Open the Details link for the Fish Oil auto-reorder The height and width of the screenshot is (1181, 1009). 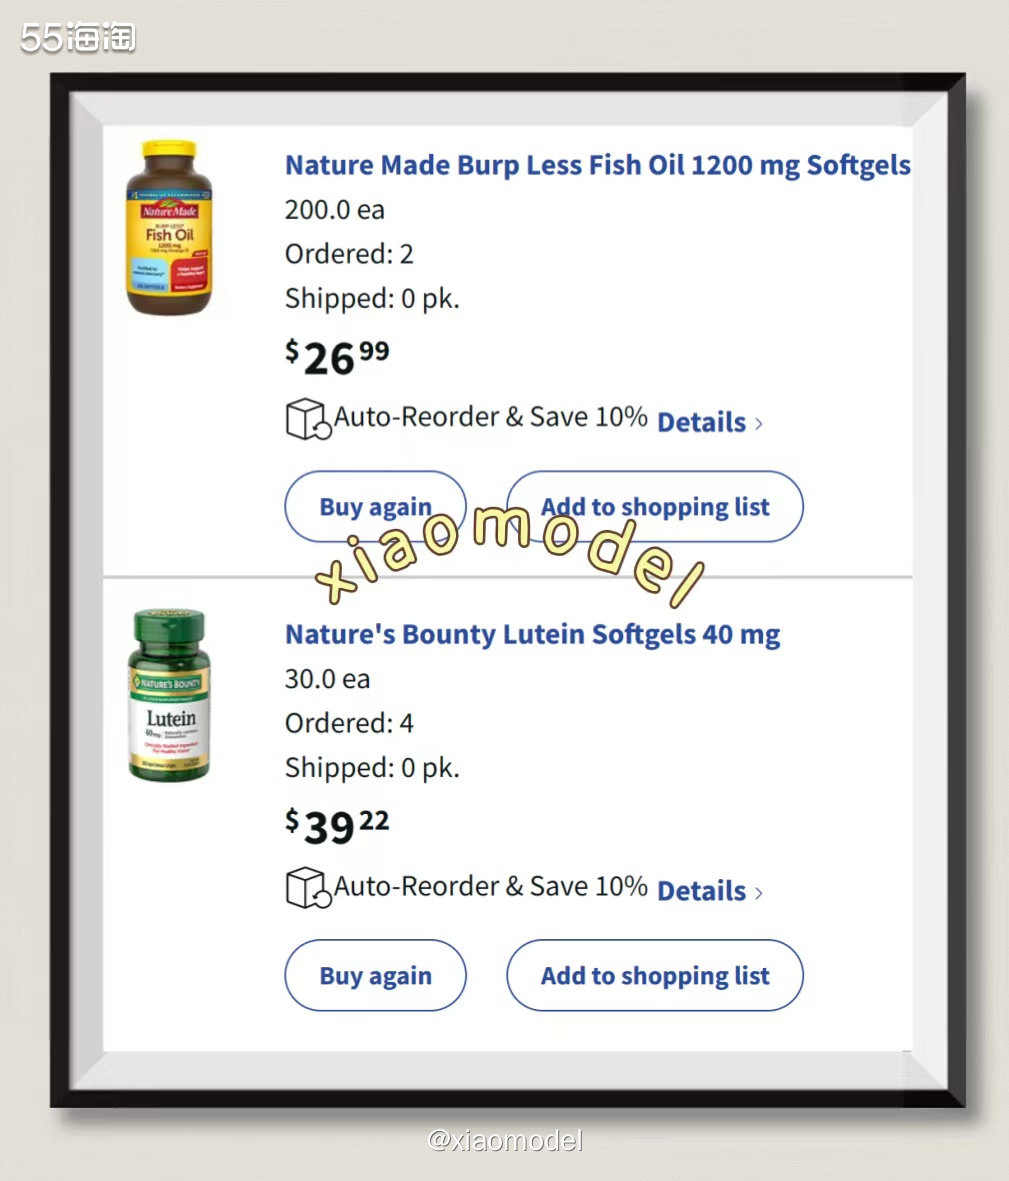click(x=702, y=423)
